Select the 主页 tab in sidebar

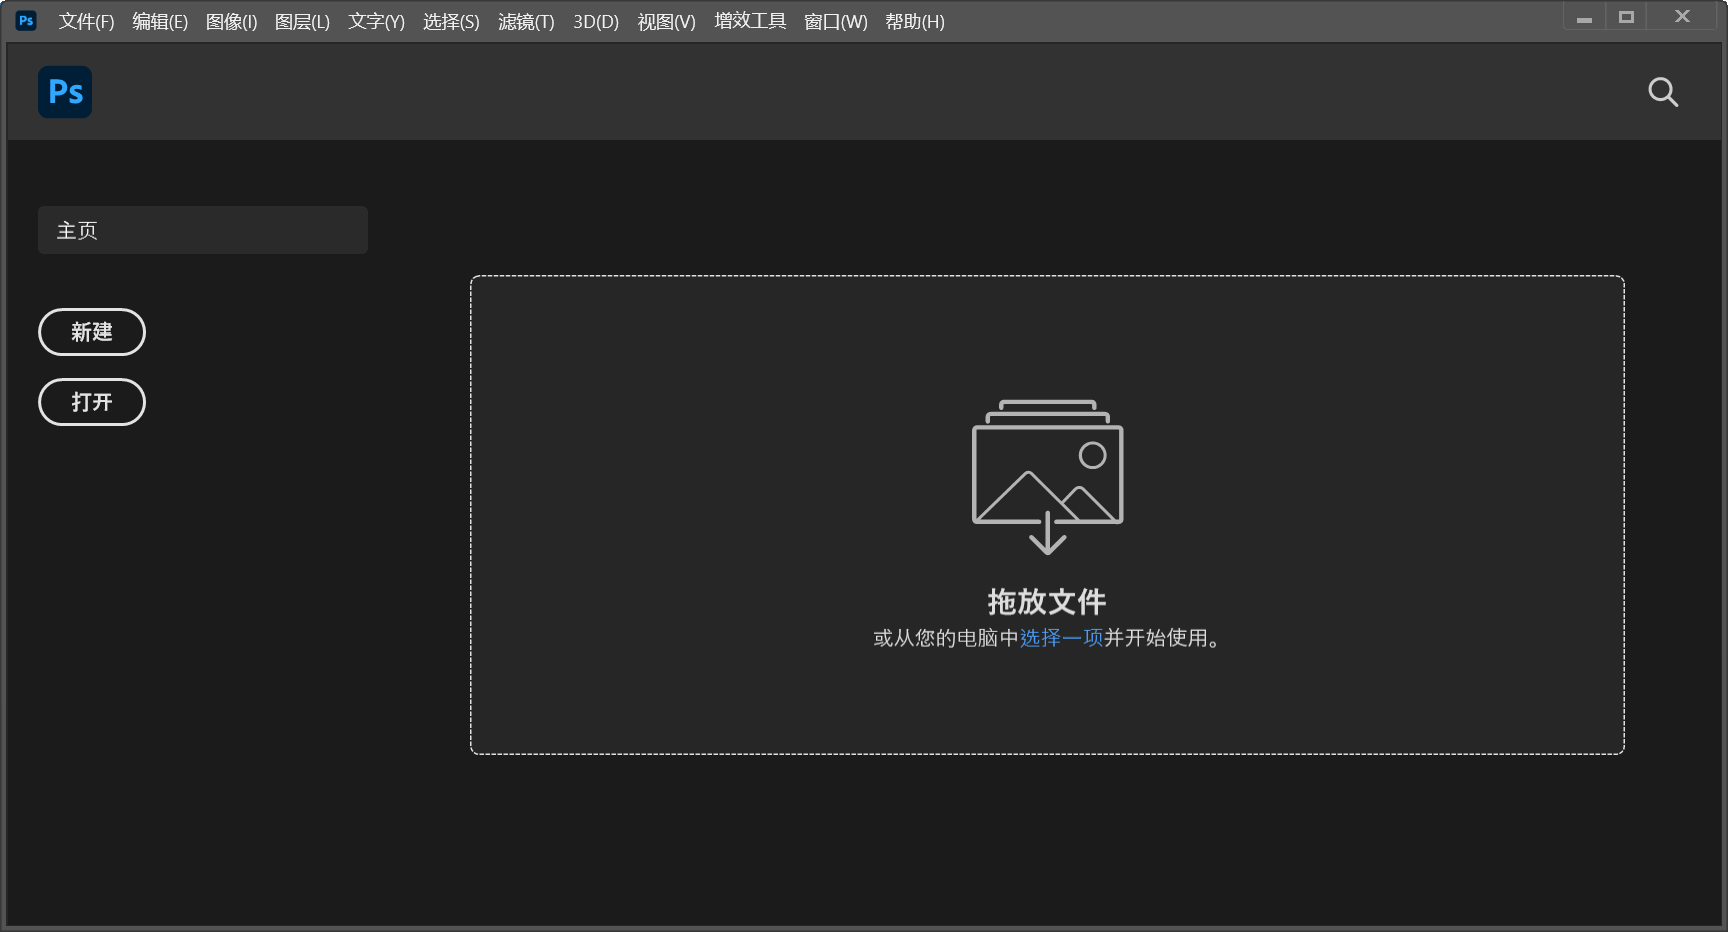(203, 230)
